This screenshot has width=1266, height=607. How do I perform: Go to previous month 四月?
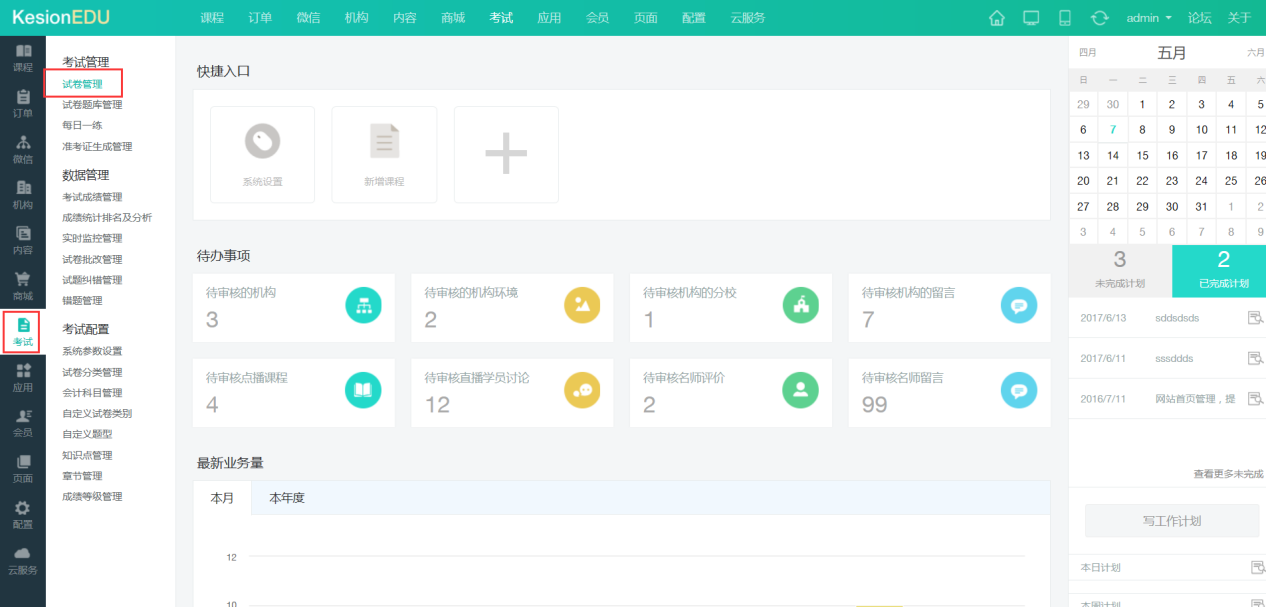tap(1088, 53)
